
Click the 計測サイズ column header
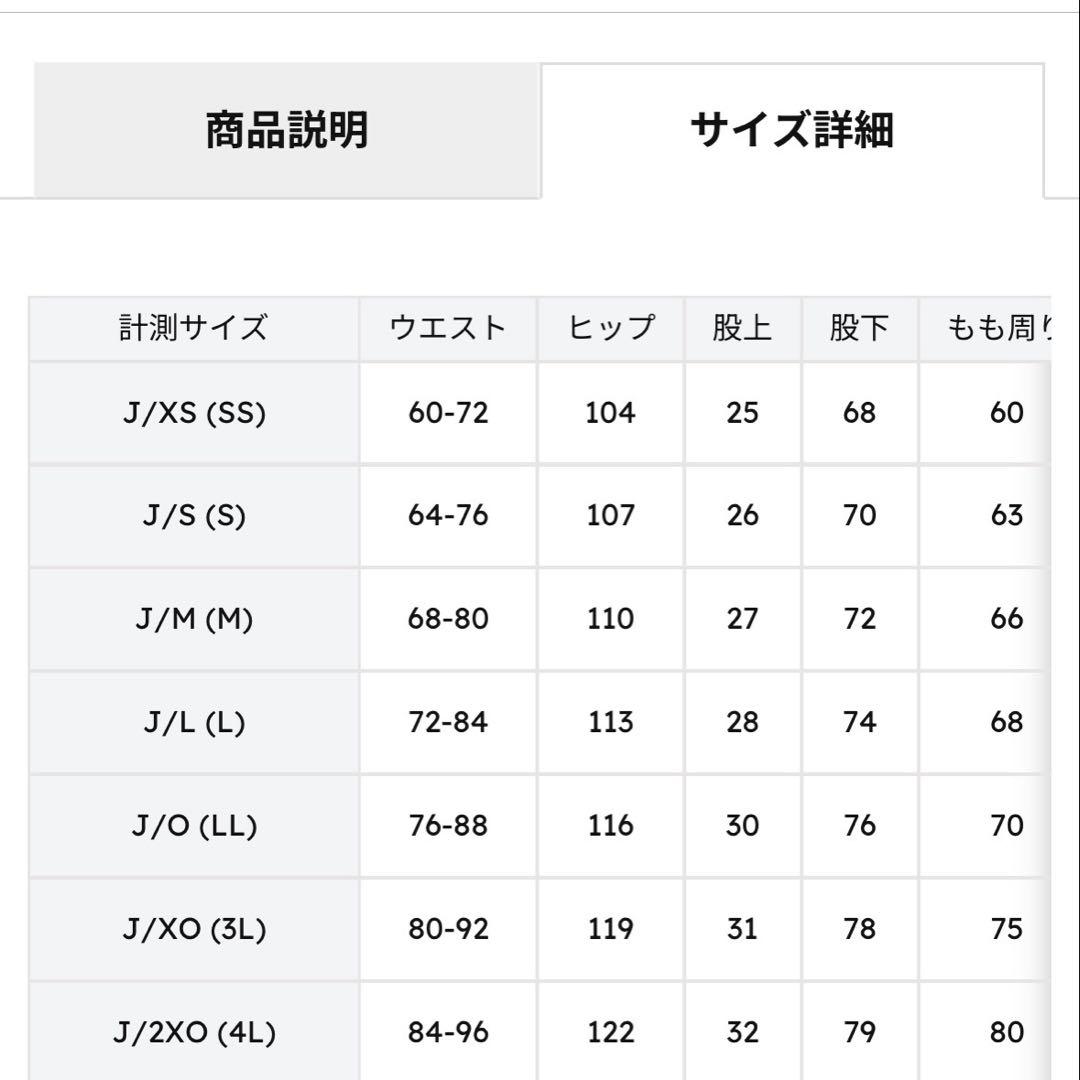(x=193, y=326)
